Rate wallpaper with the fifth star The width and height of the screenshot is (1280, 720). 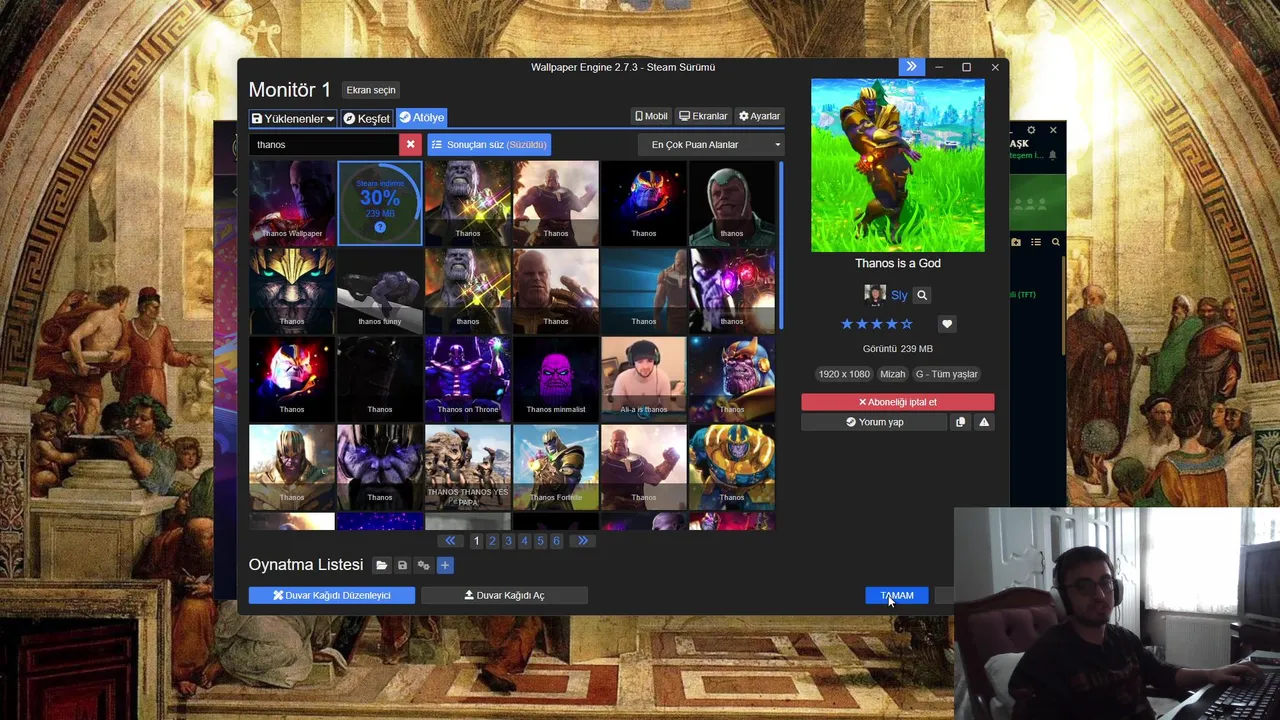click(907, 324)
